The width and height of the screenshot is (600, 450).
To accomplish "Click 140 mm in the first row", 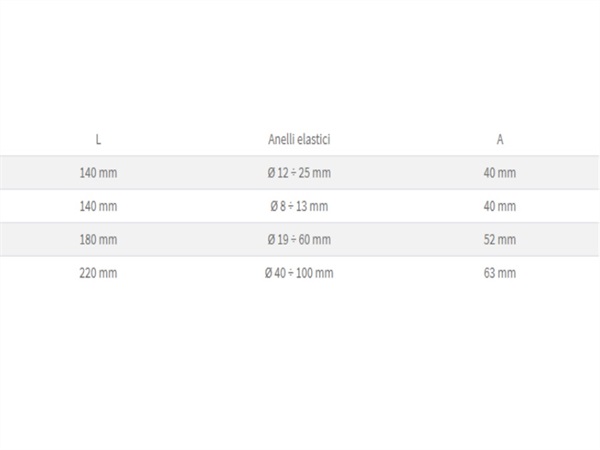I will tap(98, 173).
